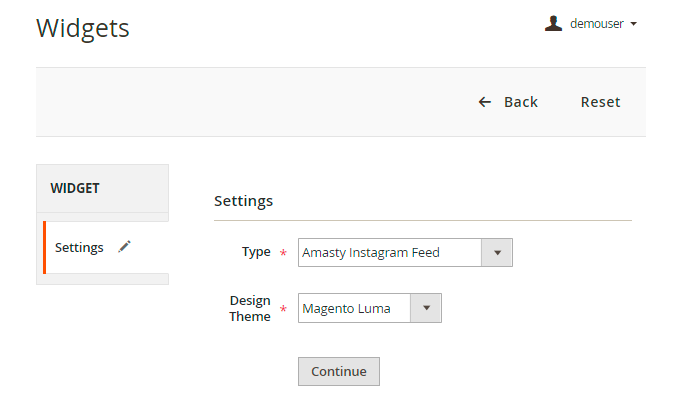This screenshot has width=684, height=412.
Task: Click the left arrow Back icon
Action: (x=485, y=102)
